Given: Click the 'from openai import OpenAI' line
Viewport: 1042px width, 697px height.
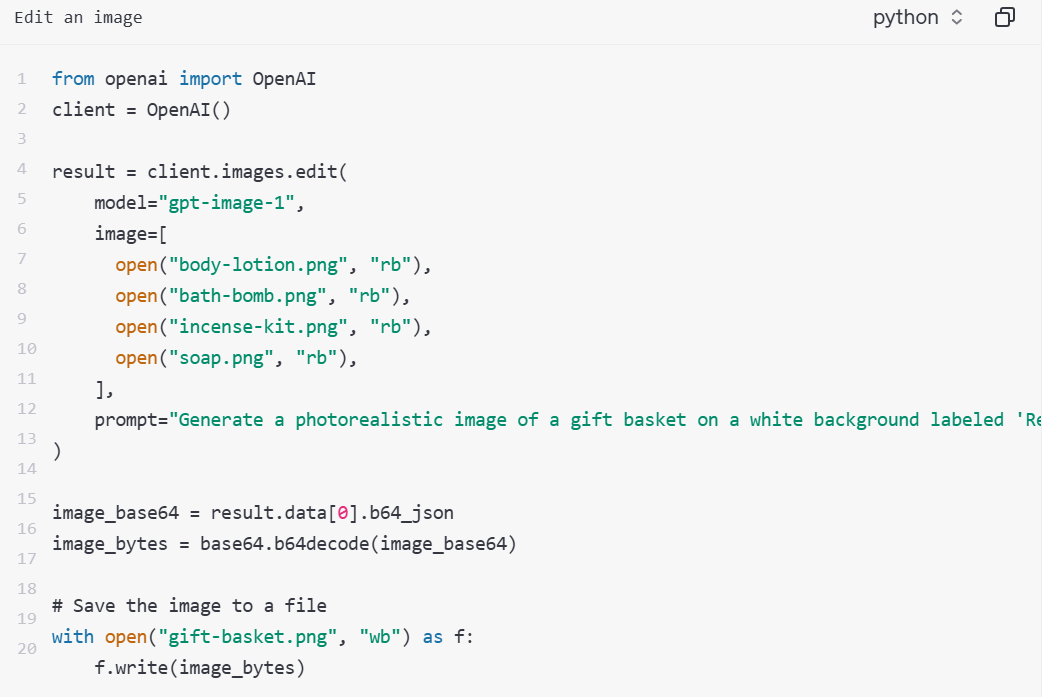Looking at the screenshot, I should [x=184, y=78].
